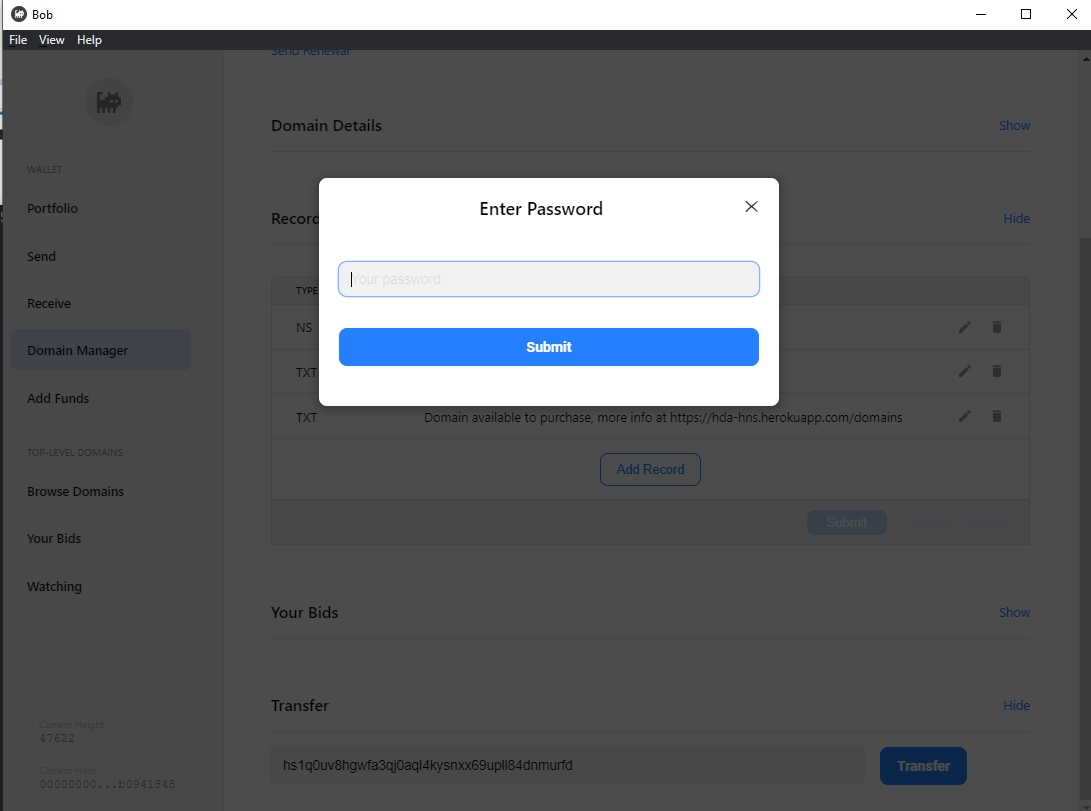
Task: Open the Help menu
Action: tap(89, 40)
